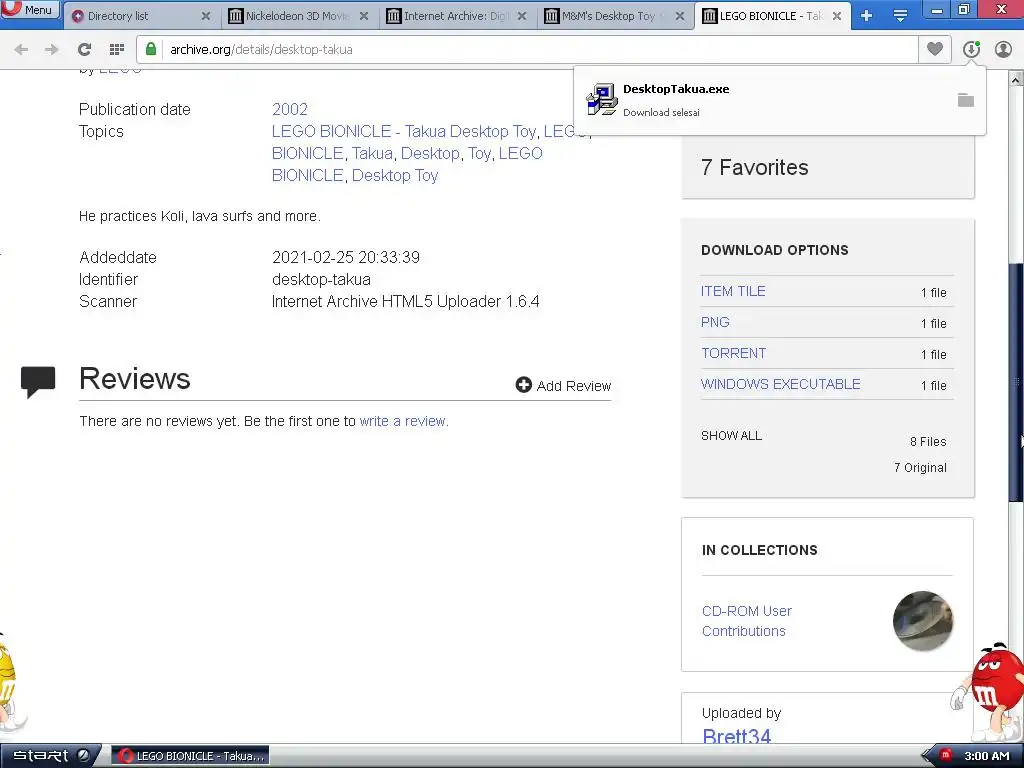Click the Reviews speech bubble icon
1024x768 pixels.
pos(38,382)
